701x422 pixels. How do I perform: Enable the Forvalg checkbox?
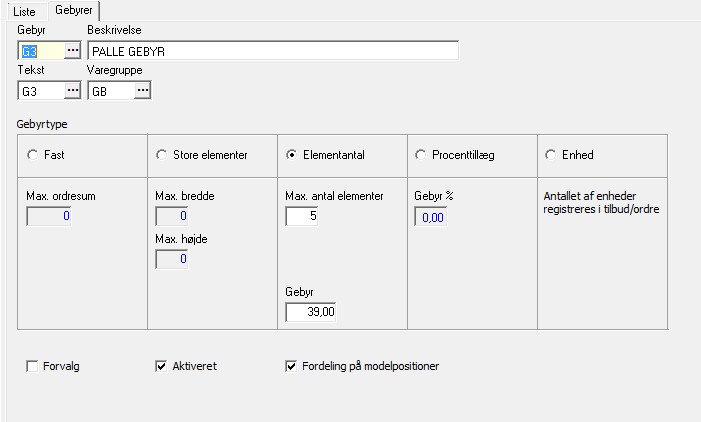[x=32, y=366]
